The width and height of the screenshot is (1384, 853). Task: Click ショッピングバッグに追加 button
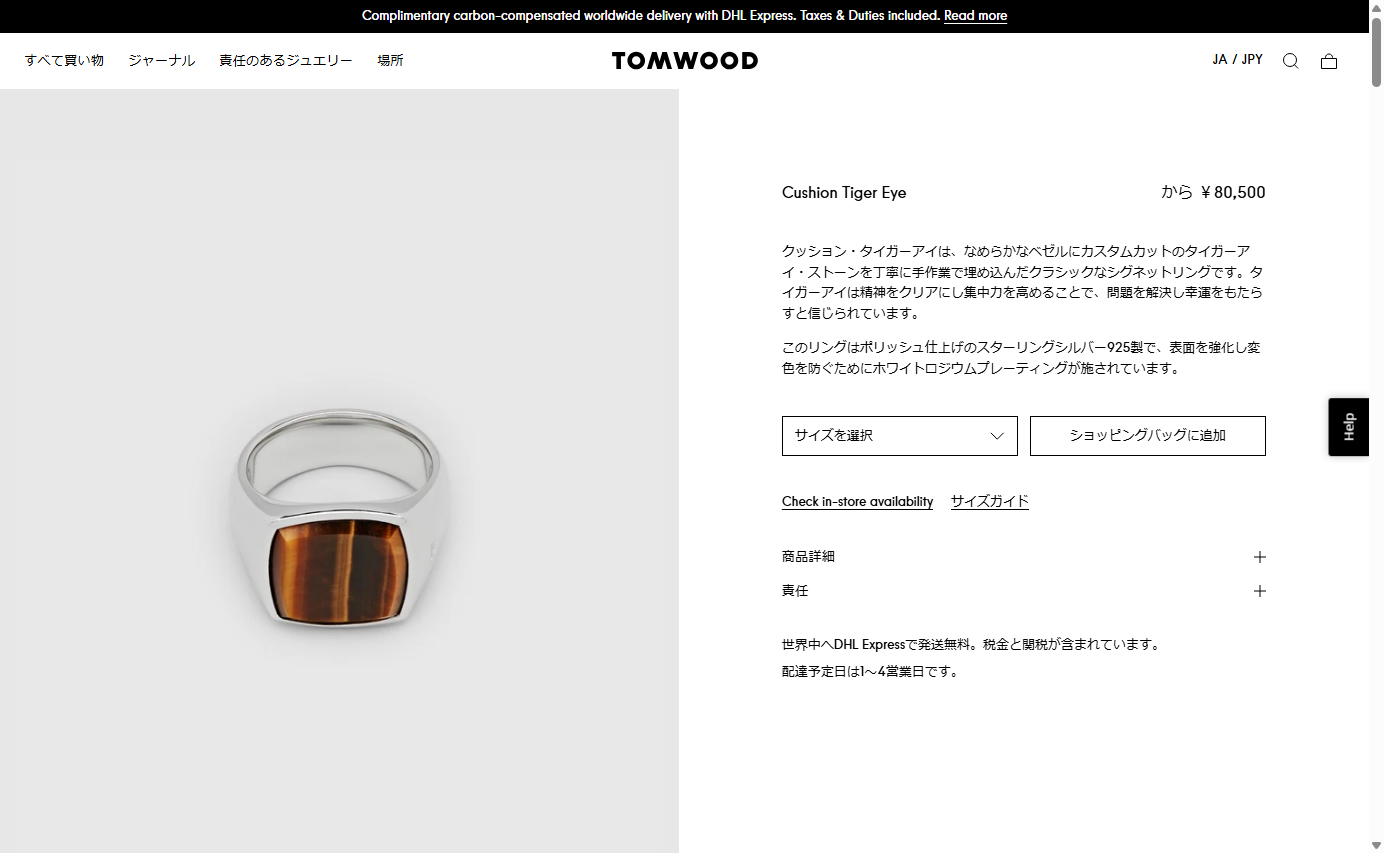pyautogui.click(x=1148, y=436)
